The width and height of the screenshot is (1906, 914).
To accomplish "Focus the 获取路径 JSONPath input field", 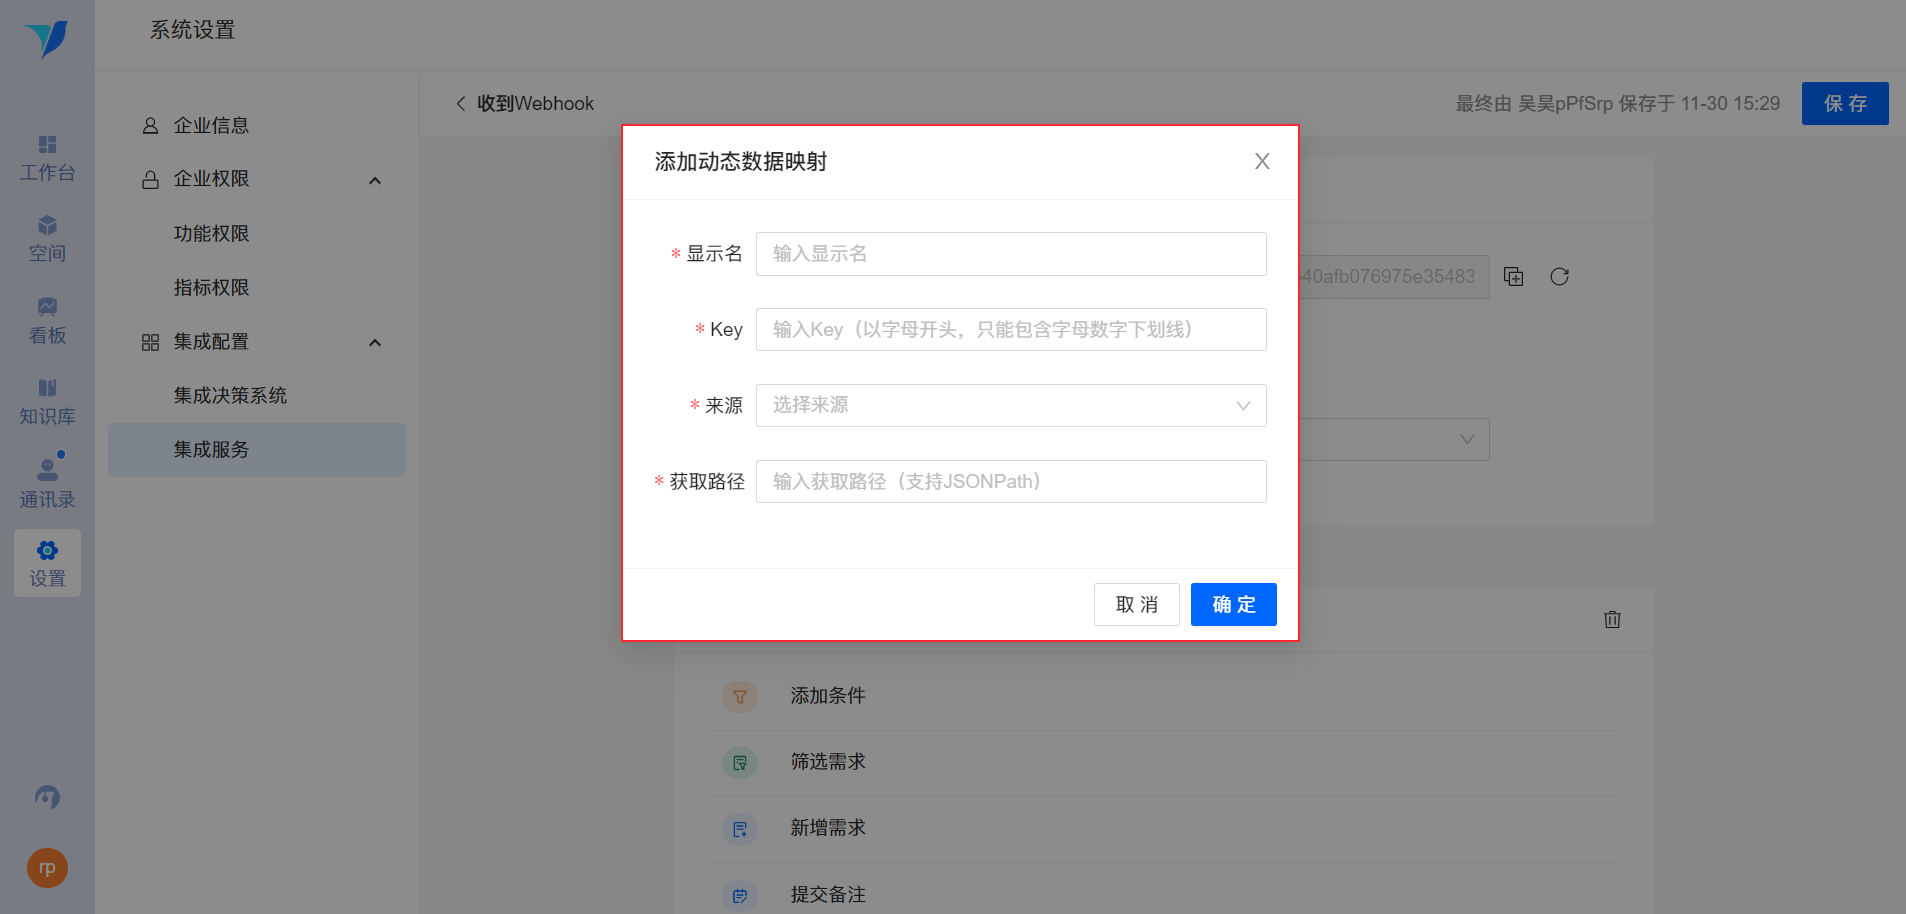I will (x=1011, y=481).
